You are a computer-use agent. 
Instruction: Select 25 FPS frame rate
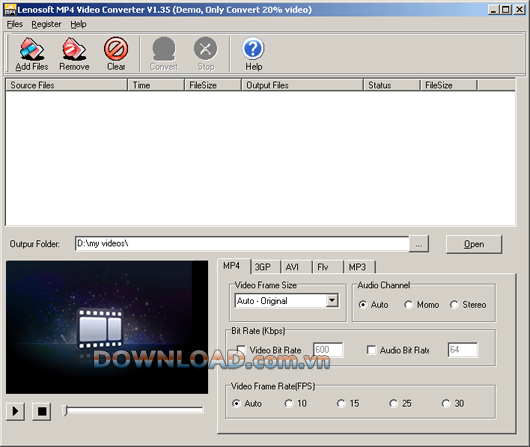point(393,403)
